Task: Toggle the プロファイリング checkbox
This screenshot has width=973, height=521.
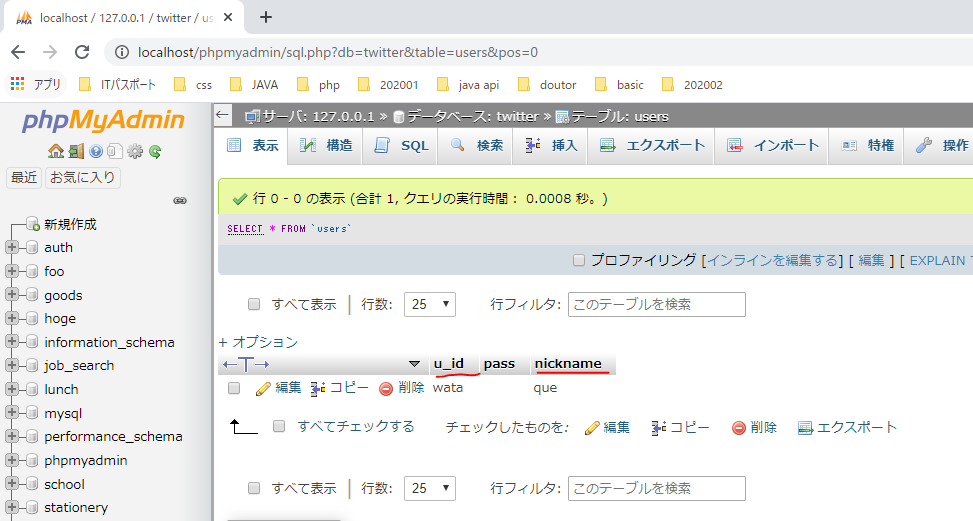Action: (579, 260)
